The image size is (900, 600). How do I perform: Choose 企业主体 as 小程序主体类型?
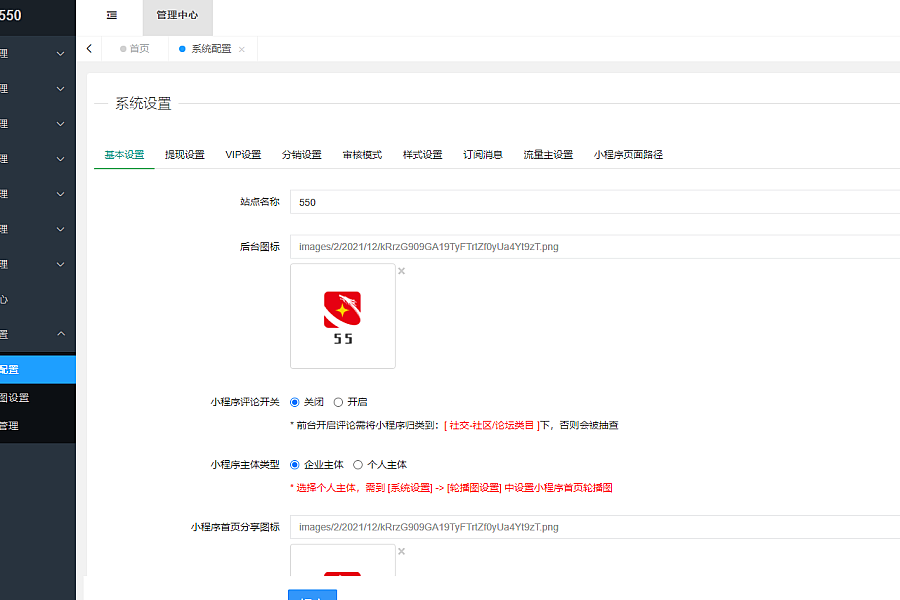pos(295,464)
